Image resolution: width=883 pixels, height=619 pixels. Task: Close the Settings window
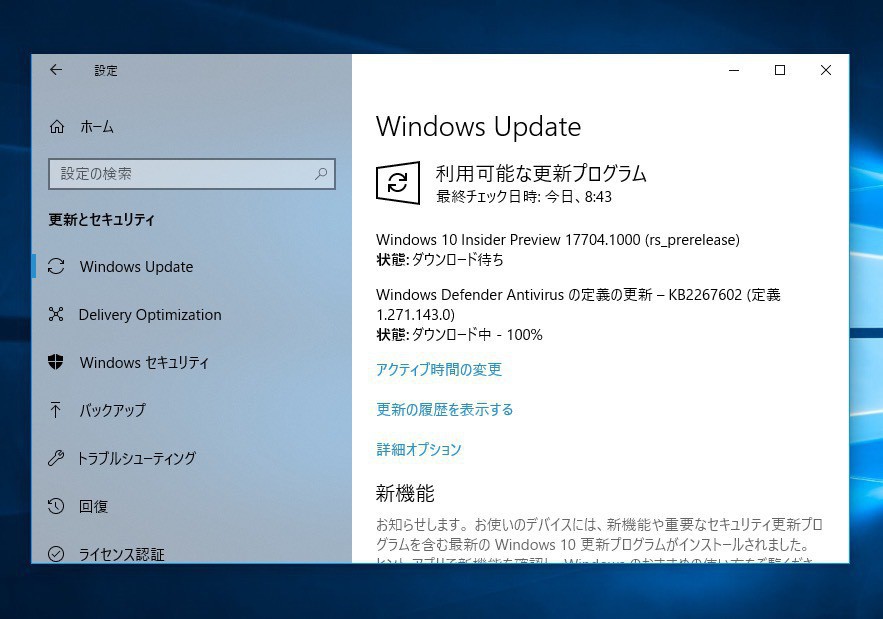(826, 70)
